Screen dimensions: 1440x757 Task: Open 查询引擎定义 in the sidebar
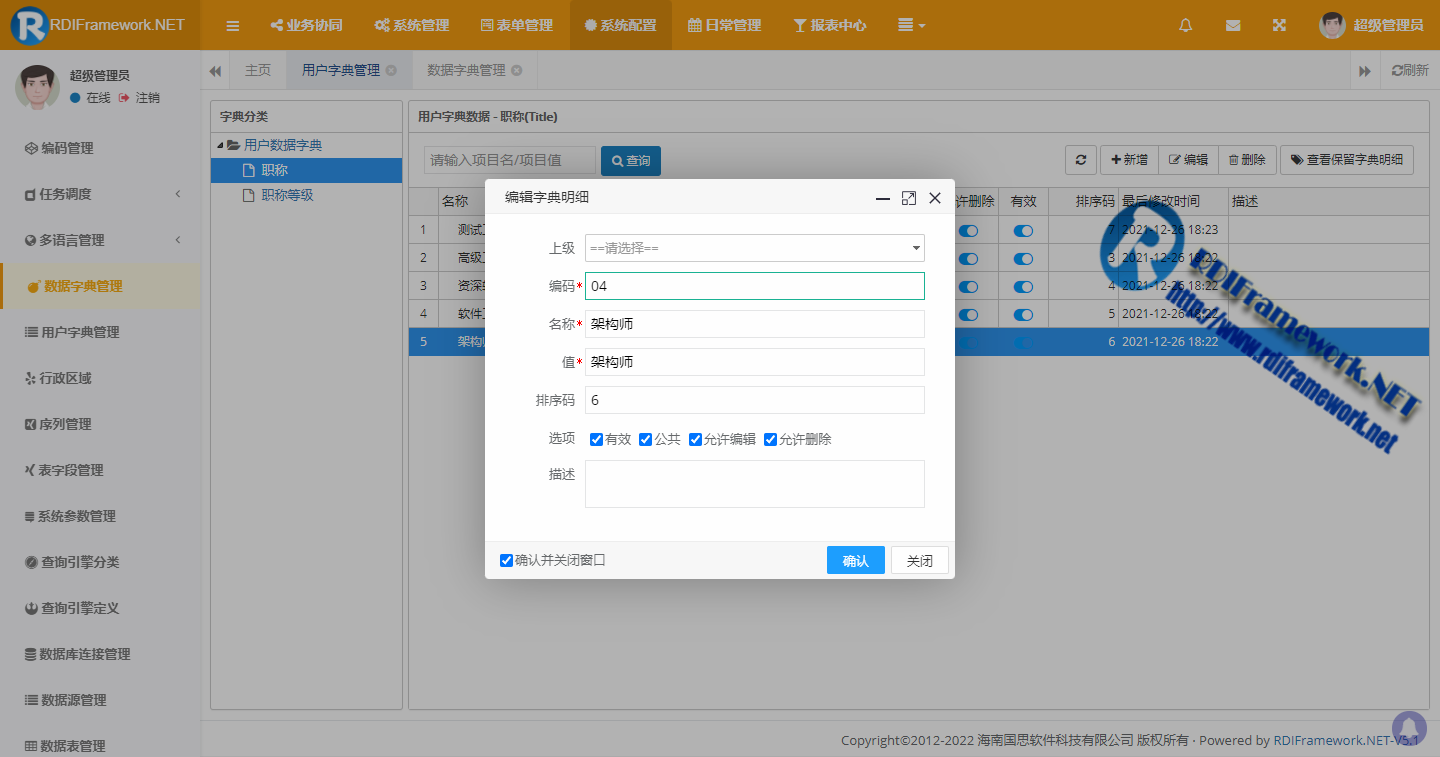point(71,608)
